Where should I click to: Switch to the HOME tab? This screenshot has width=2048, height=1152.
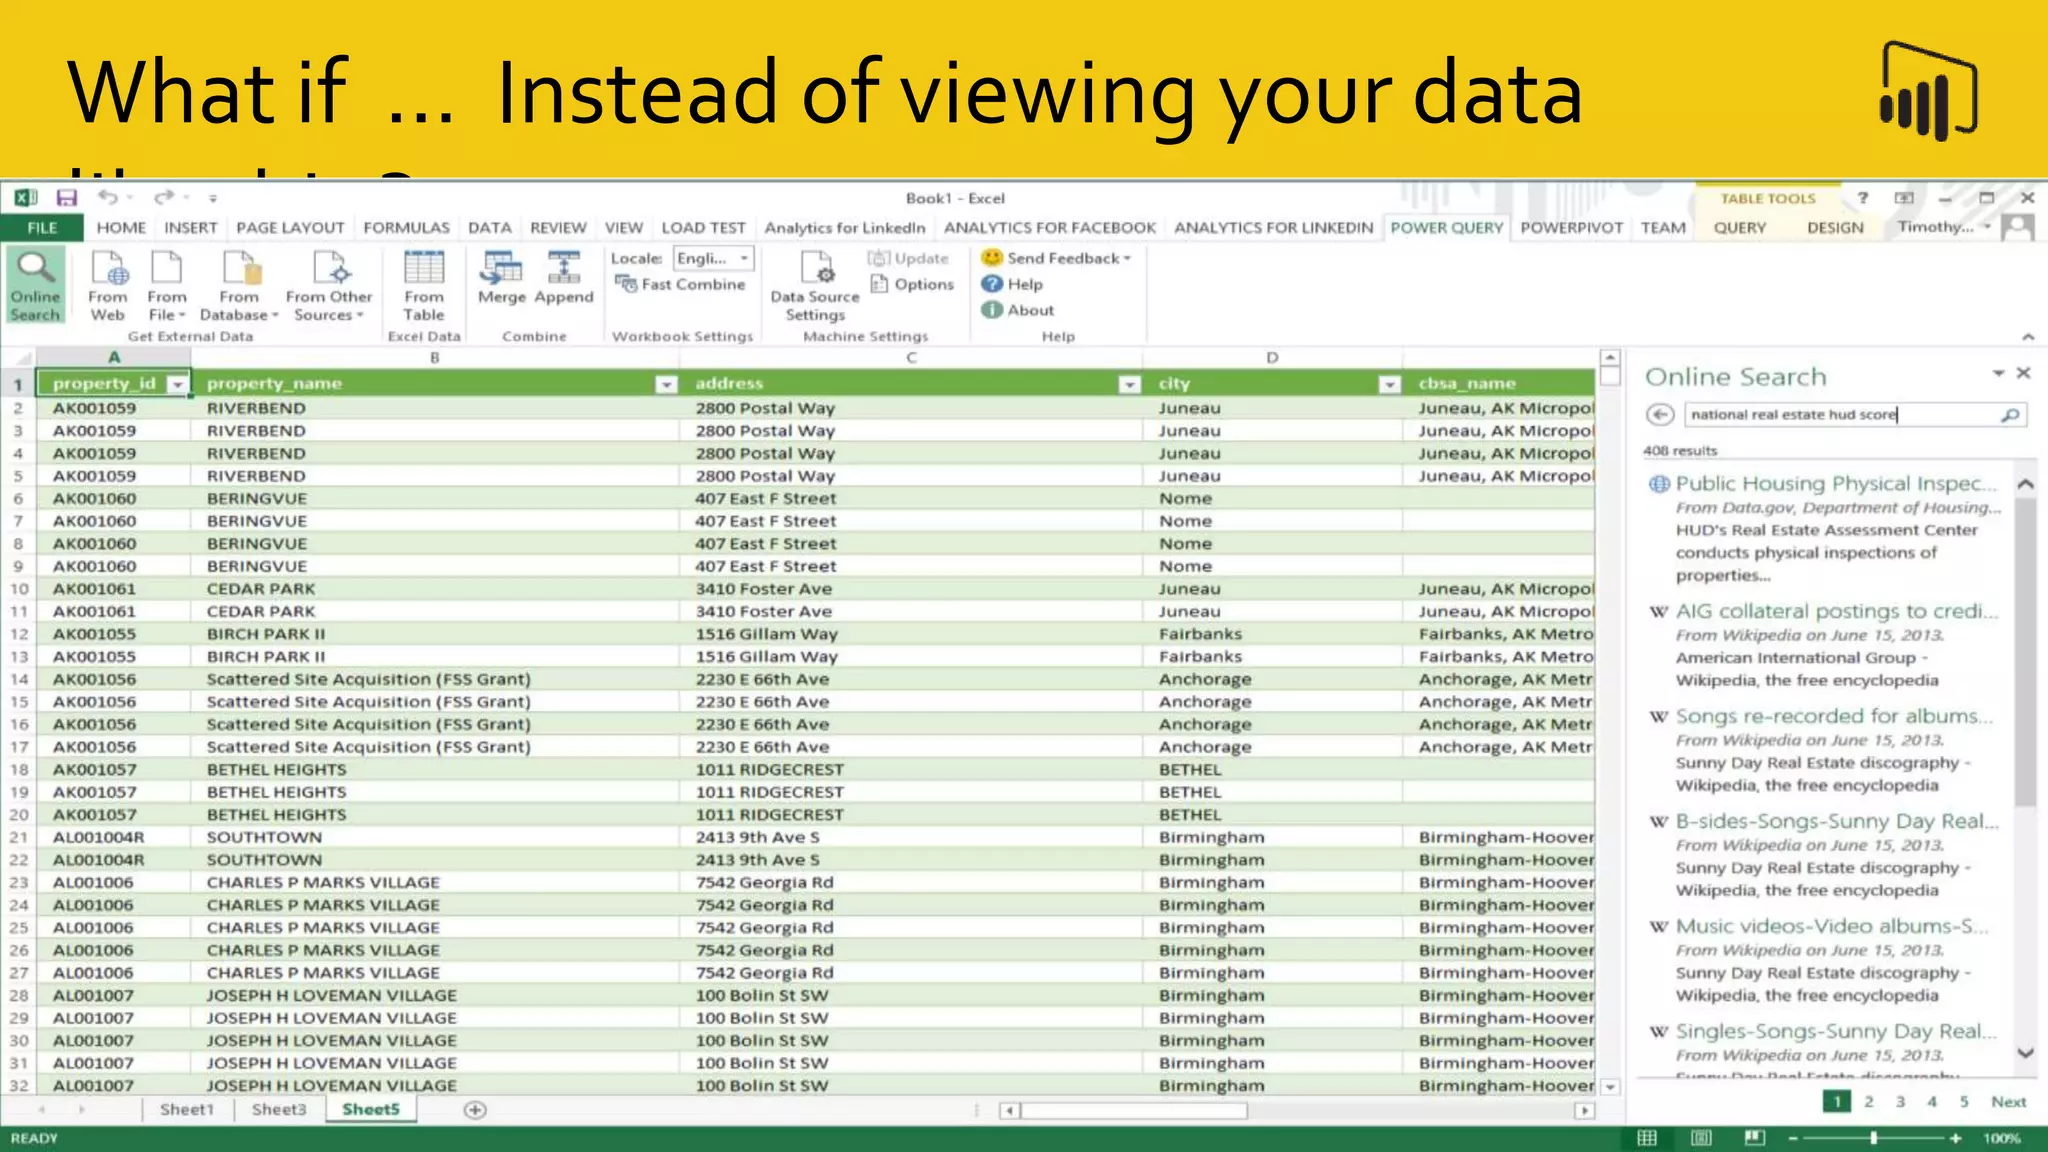click(x=121, y=228)
